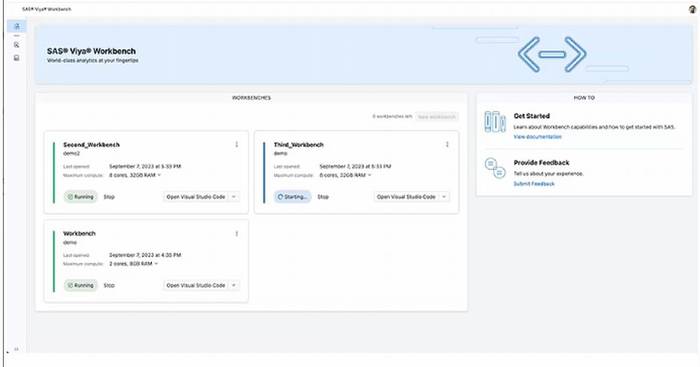Open Visual Studio Code for Workbench demo
This screenshot has height=367, width=700.
tap(196, 285)
